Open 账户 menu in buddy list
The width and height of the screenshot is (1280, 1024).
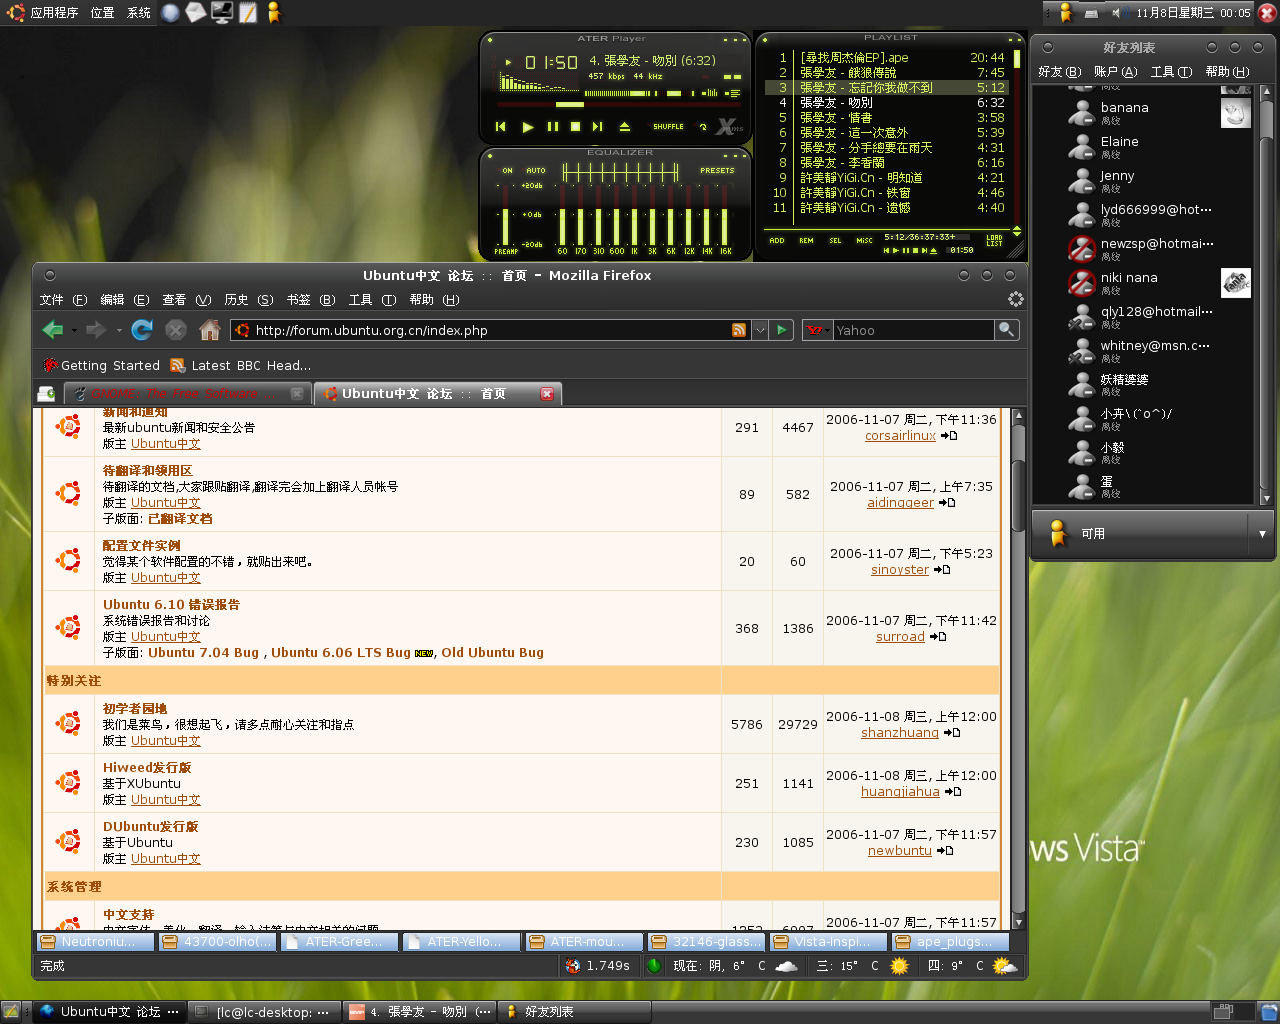coord(1116,72)
